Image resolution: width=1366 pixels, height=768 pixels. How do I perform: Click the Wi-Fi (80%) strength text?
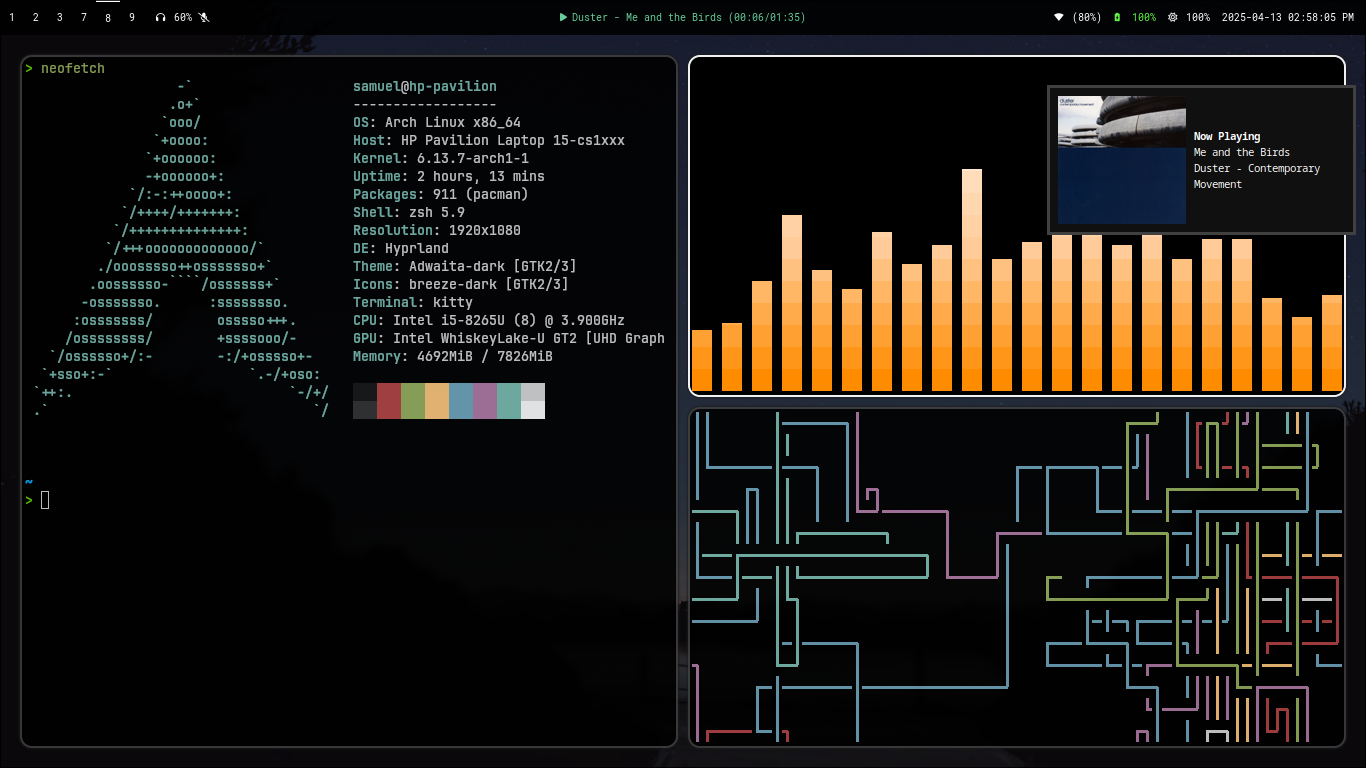tap(1087, 17)
